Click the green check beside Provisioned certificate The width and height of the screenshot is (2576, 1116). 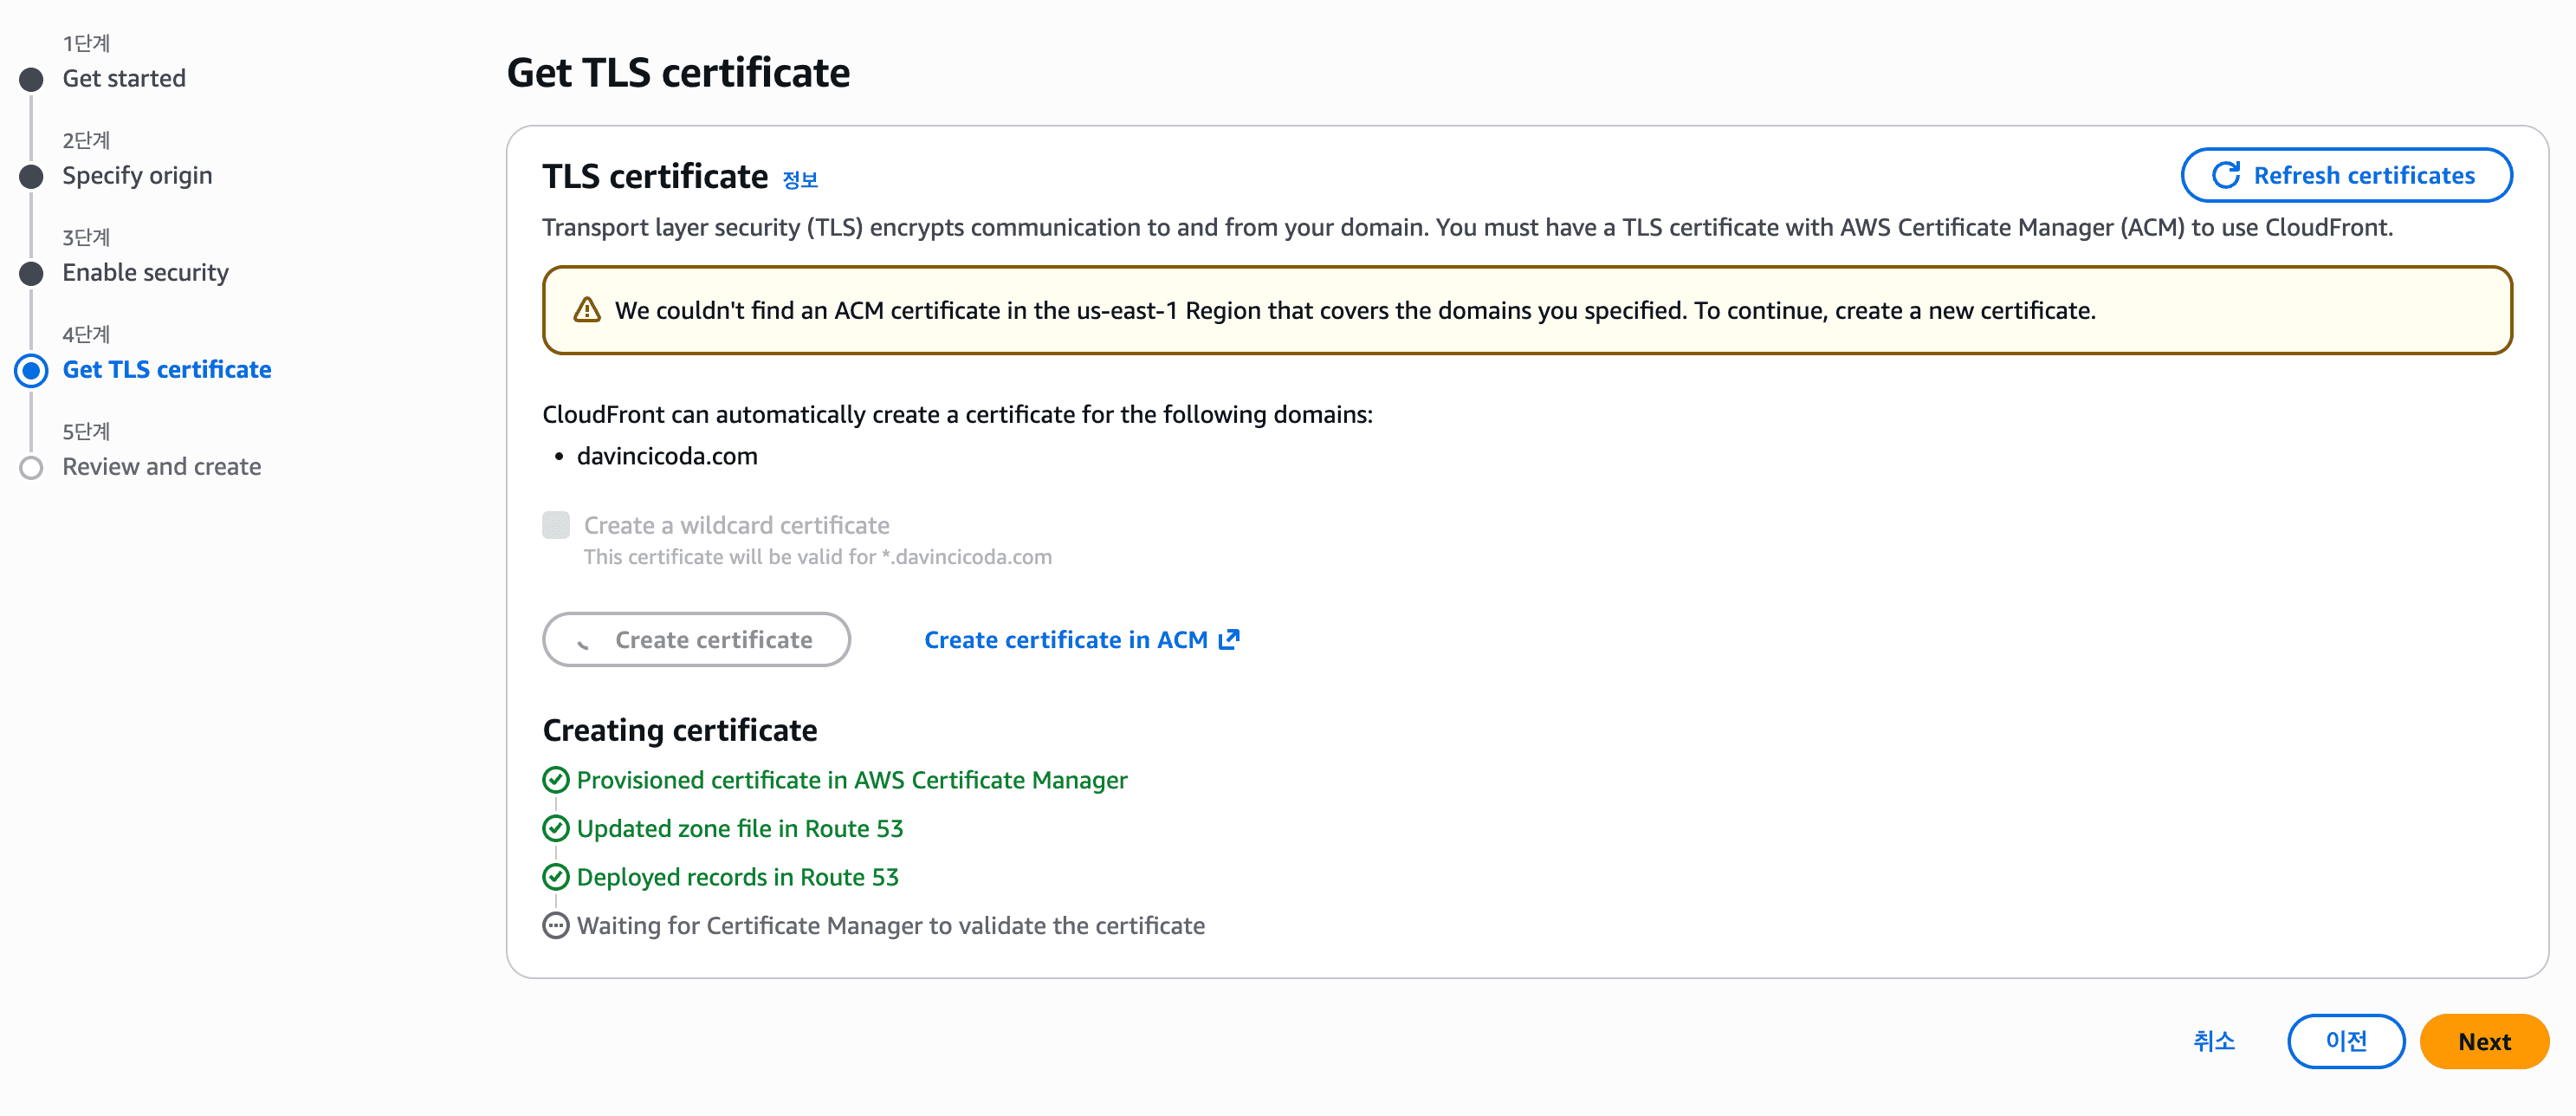556,780
